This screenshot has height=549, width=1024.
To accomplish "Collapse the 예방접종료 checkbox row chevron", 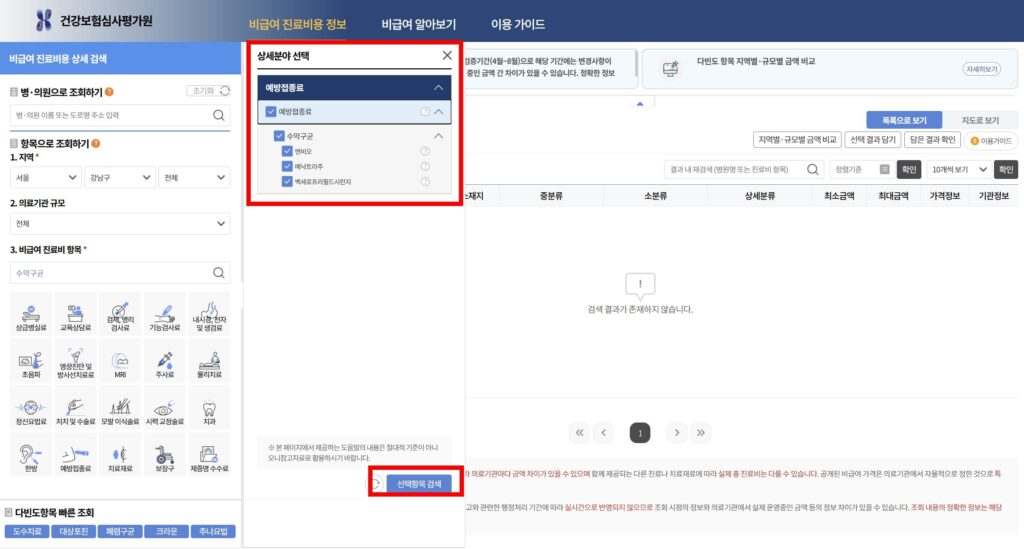I will click(x=439, y=112).
